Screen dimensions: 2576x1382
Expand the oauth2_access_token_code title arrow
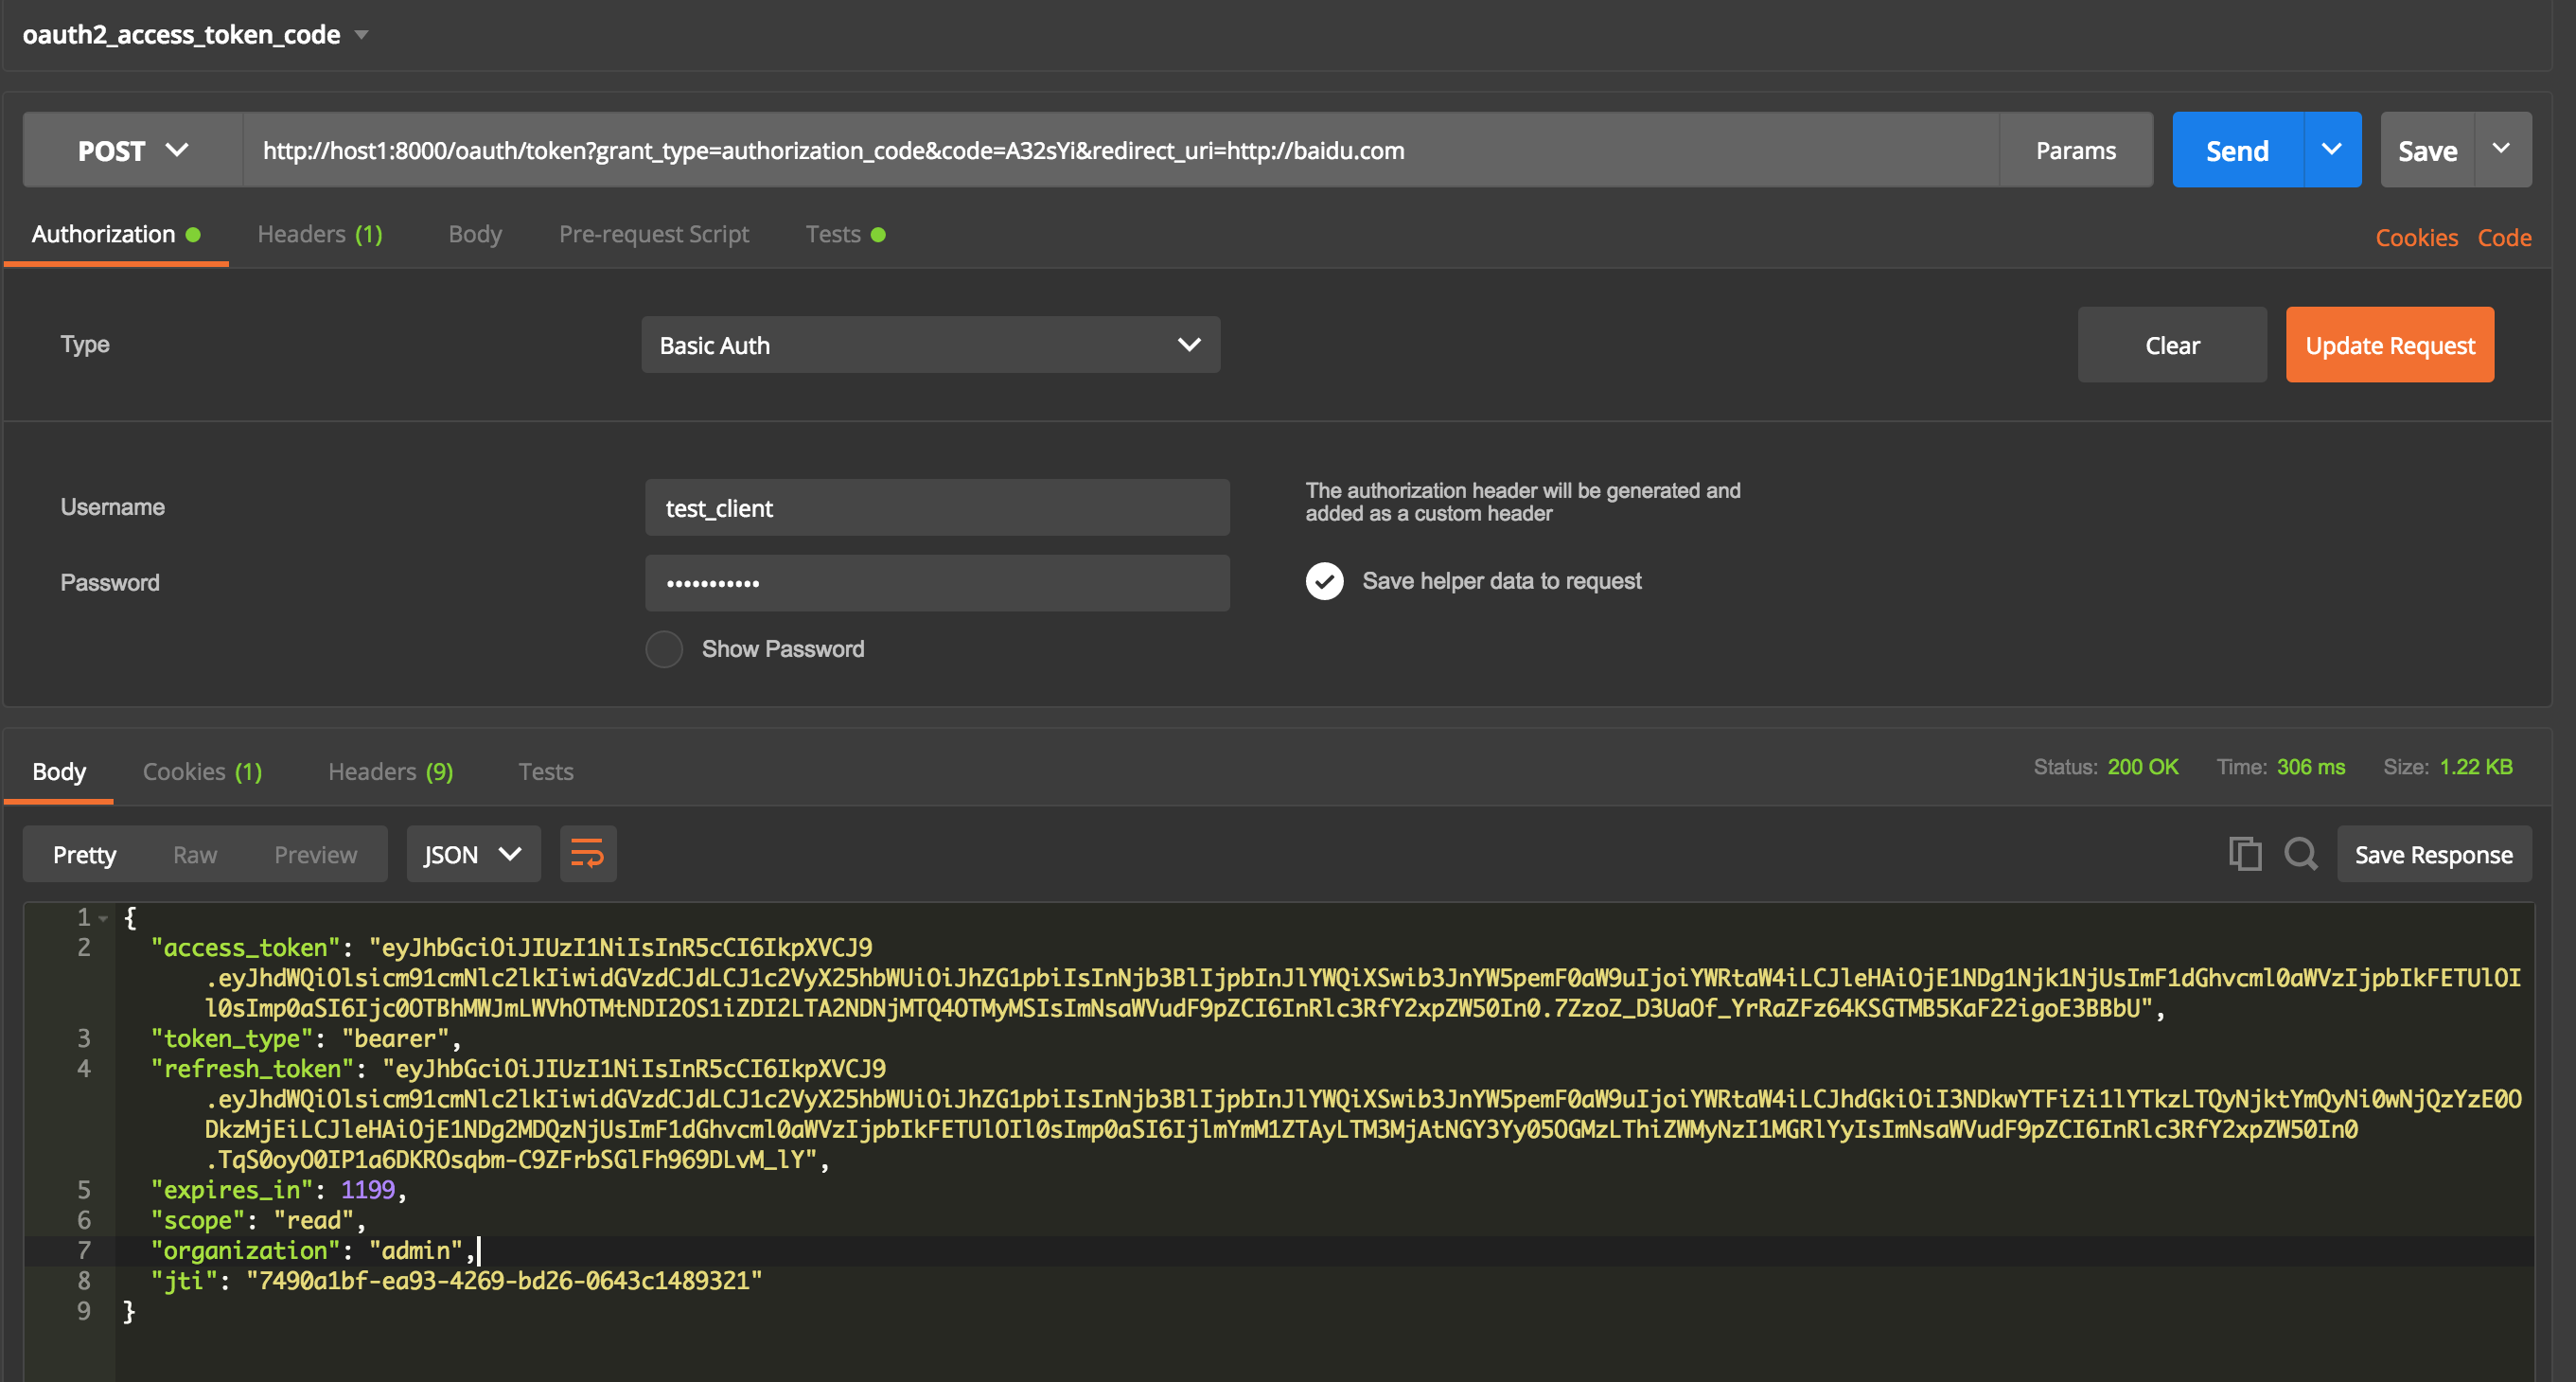click(362, 35)
